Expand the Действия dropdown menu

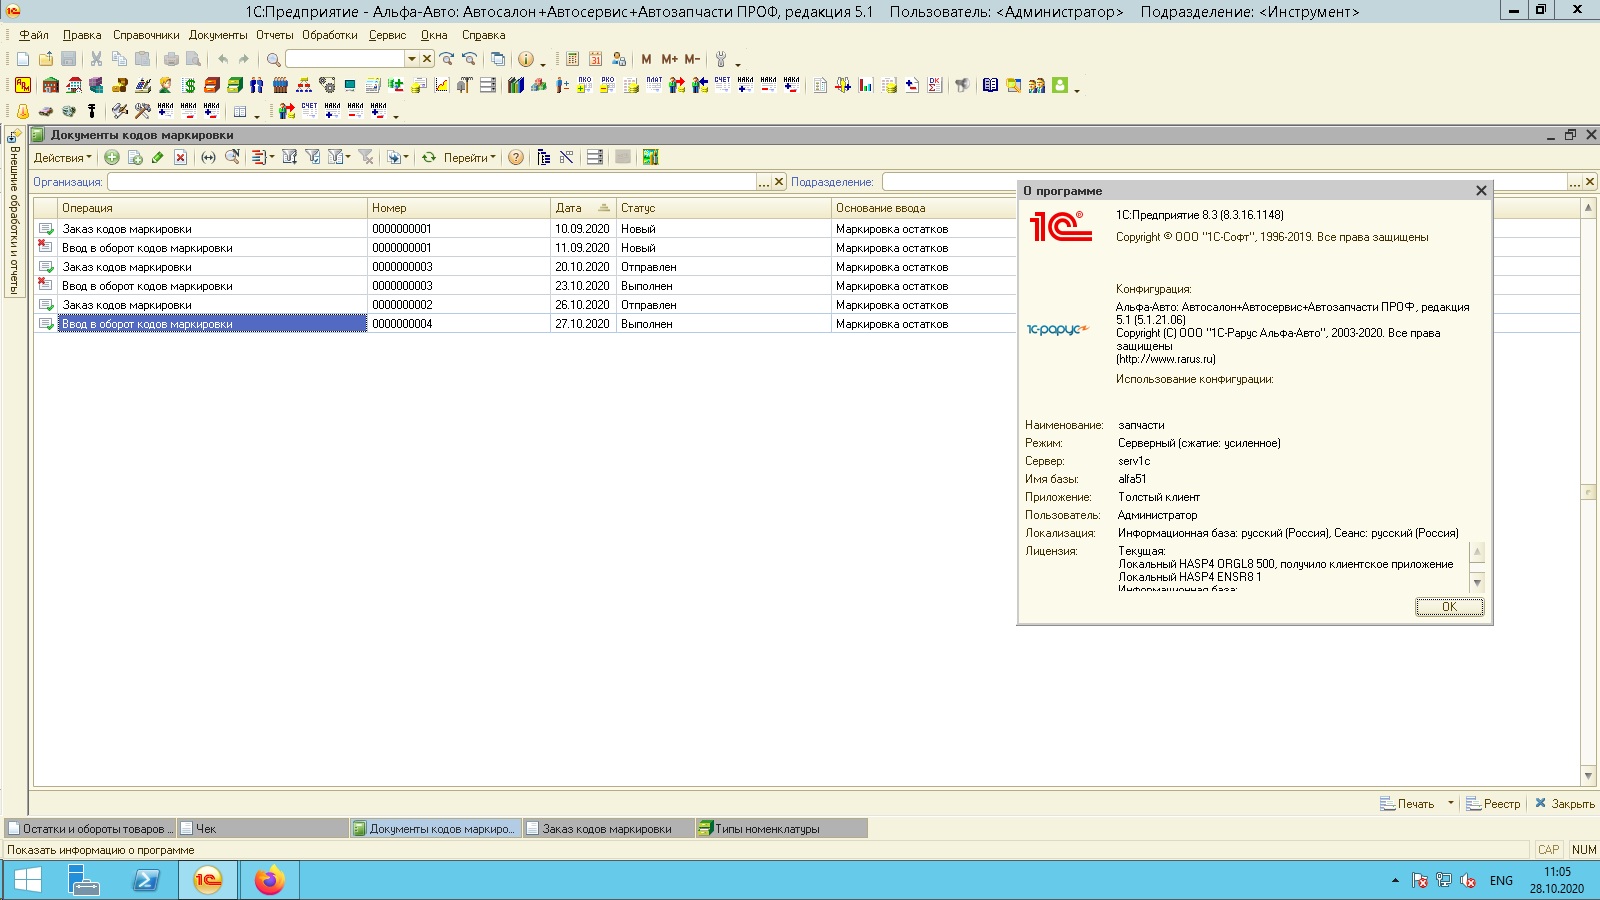tap(62, 157)
